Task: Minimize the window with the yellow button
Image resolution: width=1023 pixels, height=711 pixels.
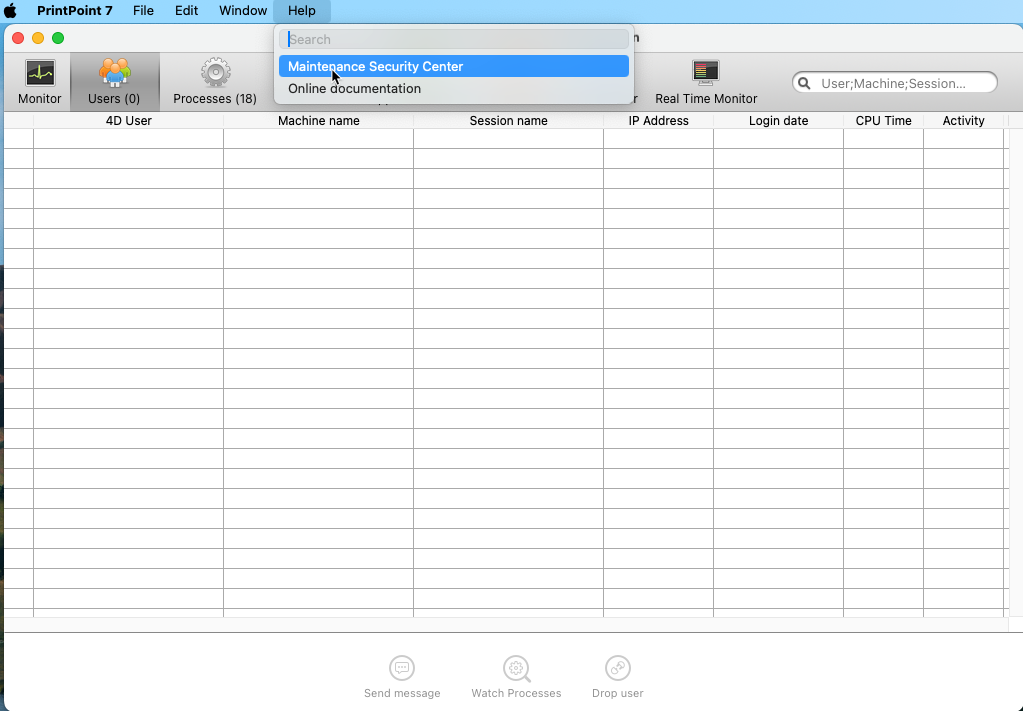Action: [38, 38]
